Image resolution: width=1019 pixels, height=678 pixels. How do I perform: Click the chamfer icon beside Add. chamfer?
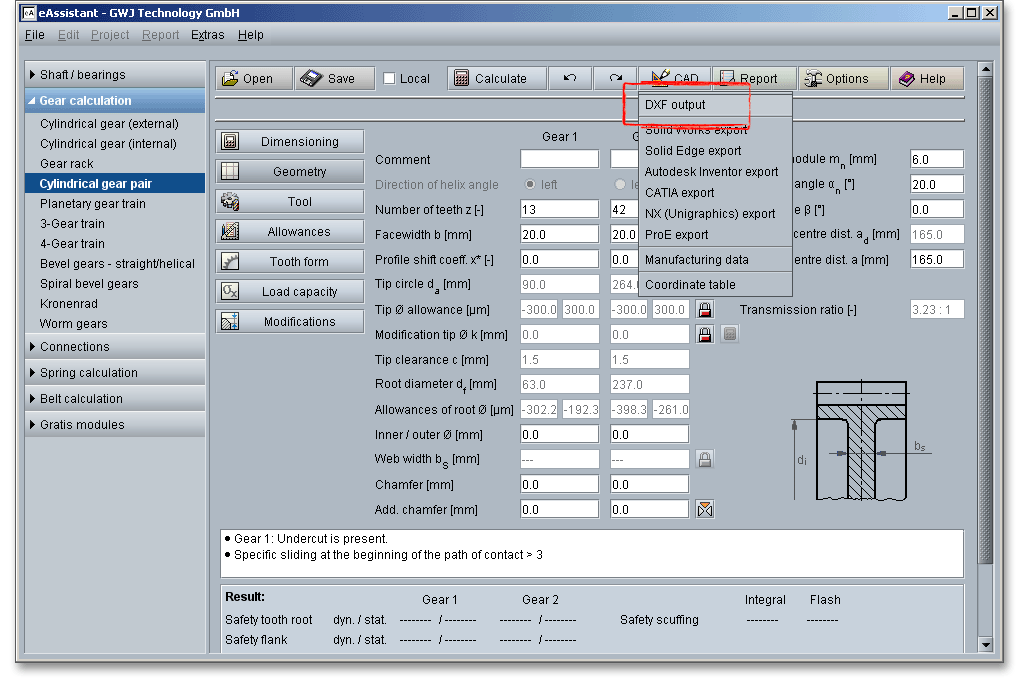(x=704, y=510)
